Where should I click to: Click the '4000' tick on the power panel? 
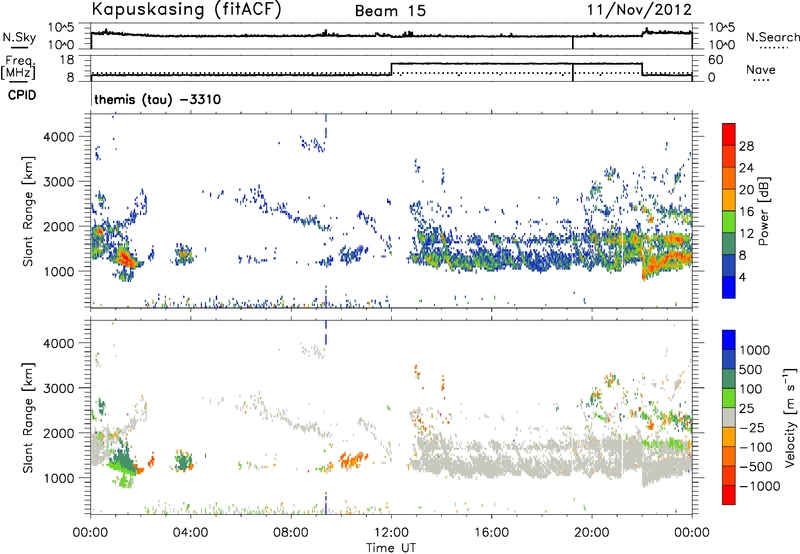[x=59, y=137]
